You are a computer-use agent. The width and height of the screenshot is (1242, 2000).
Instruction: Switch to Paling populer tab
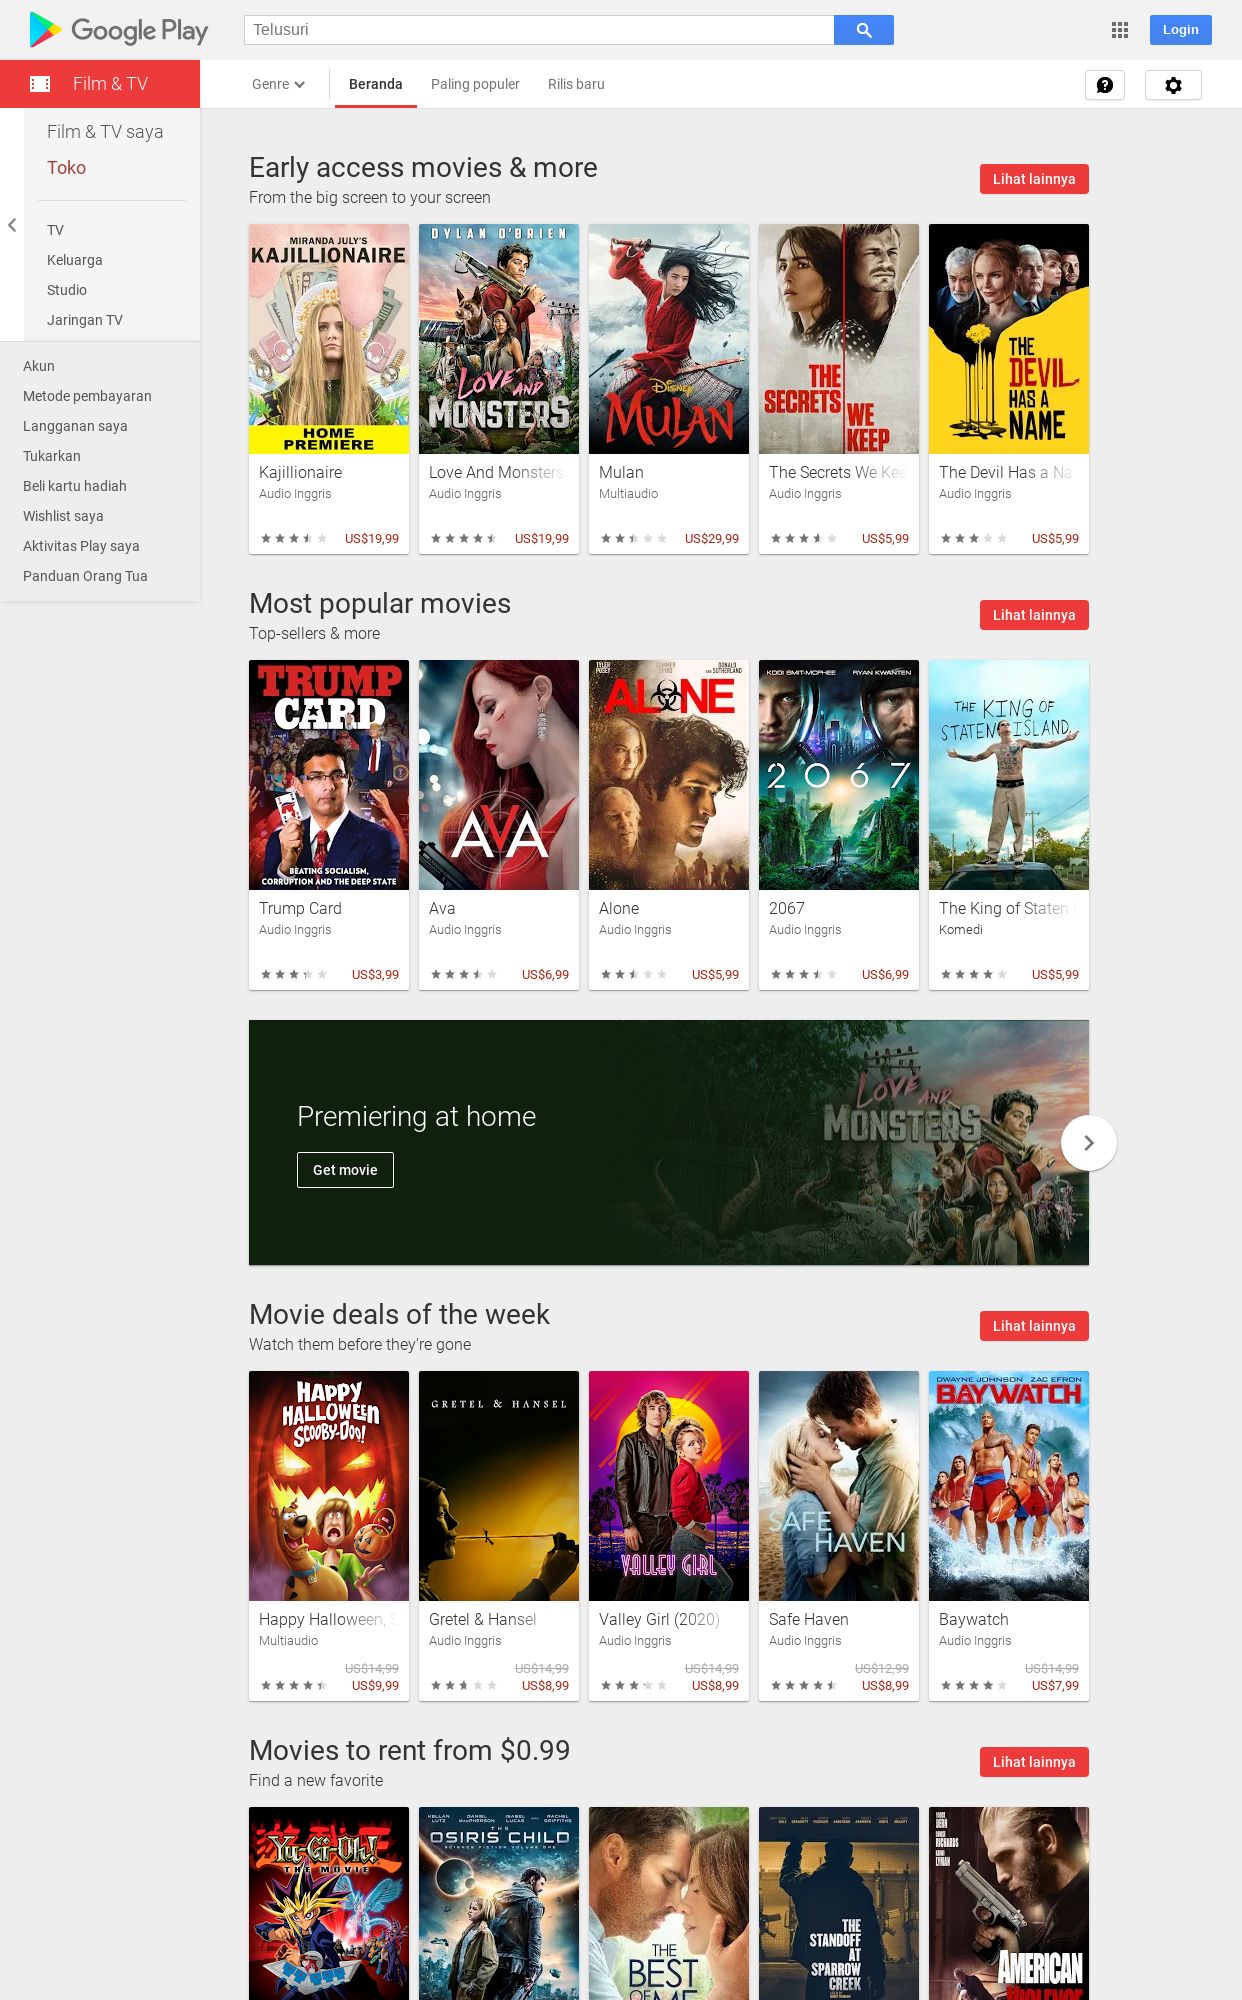point(475,84)
